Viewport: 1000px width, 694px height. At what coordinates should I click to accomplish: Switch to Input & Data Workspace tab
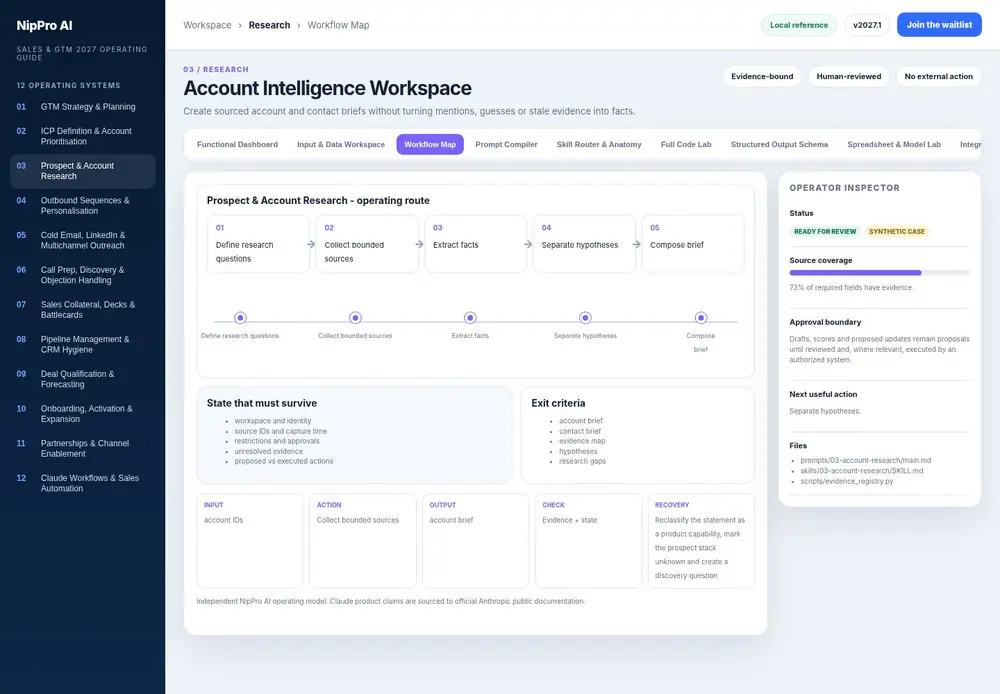coord(341,145)
